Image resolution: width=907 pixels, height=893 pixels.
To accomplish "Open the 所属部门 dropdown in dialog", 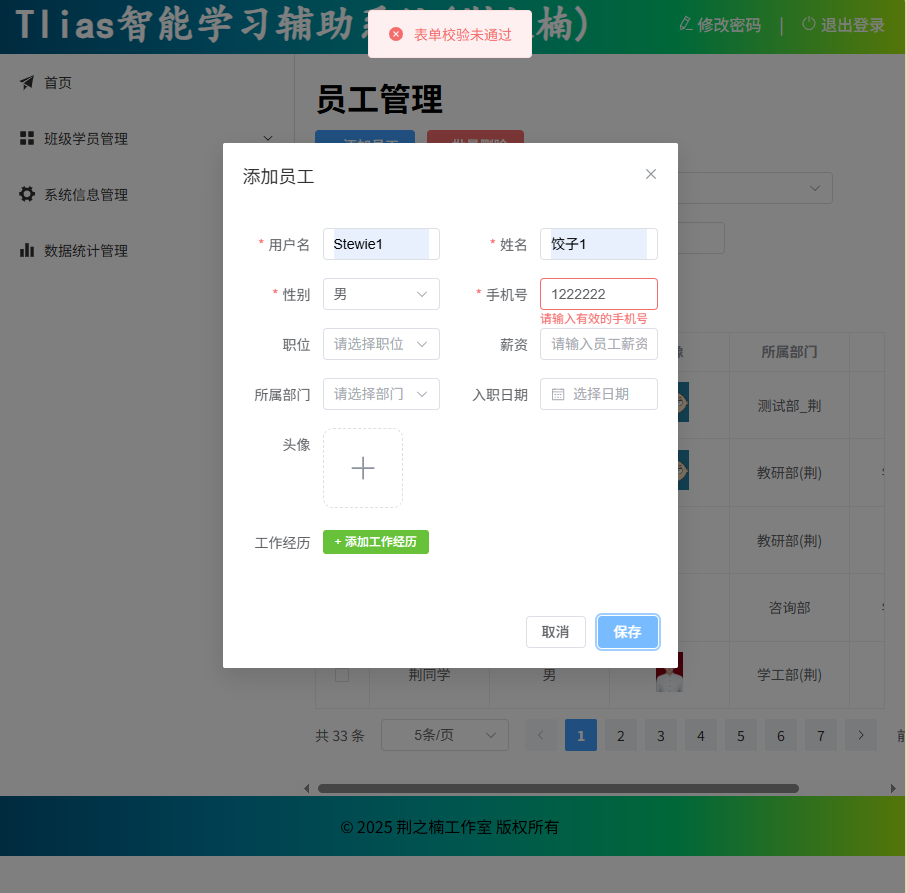I will coord(381,394).
